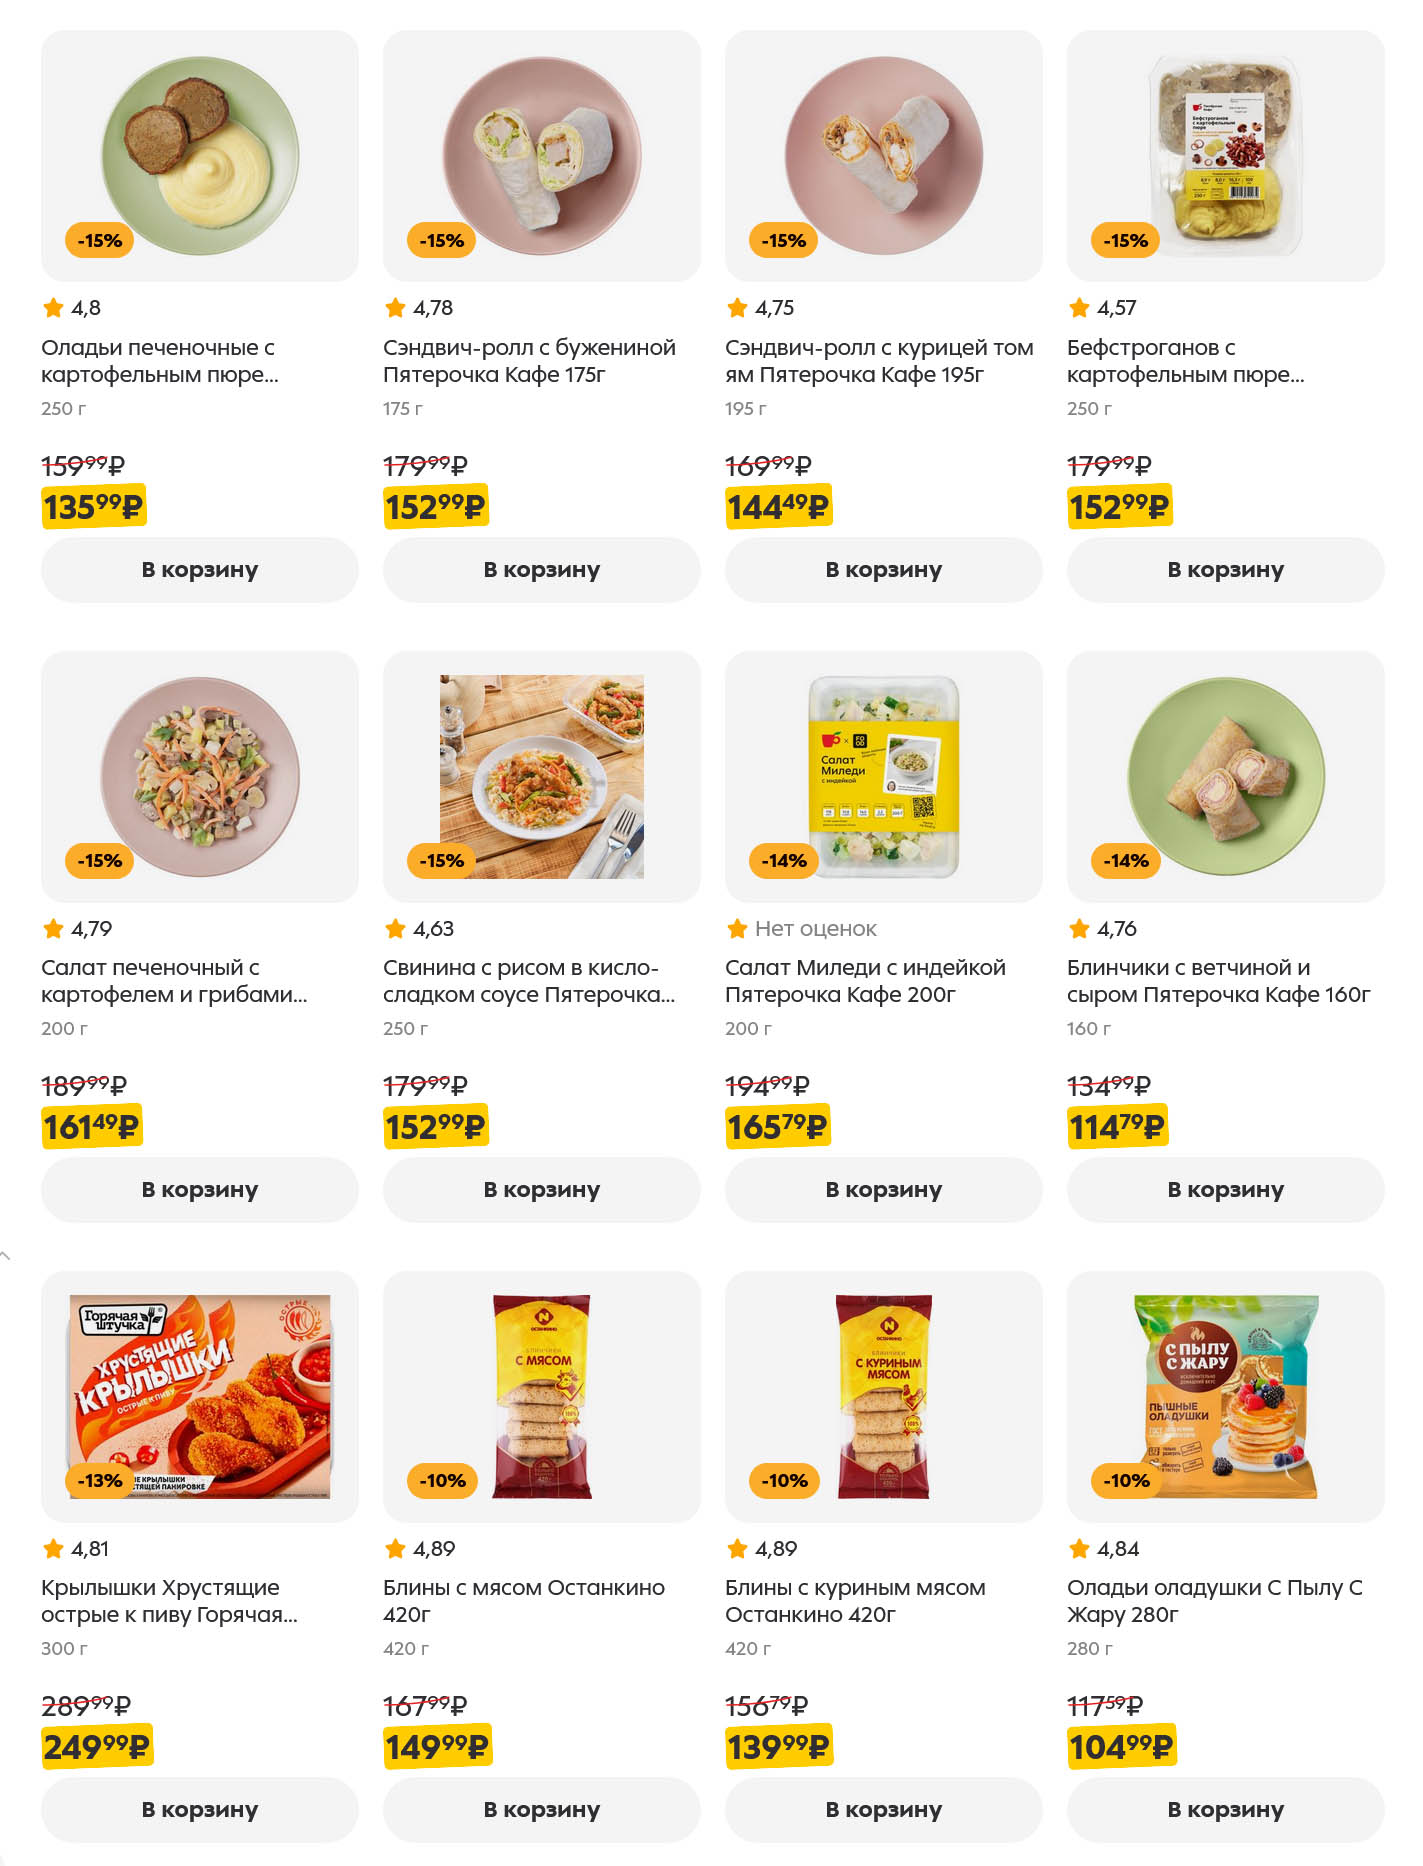Open Бефстроганов с картофельным пюре product photo

1225,156
